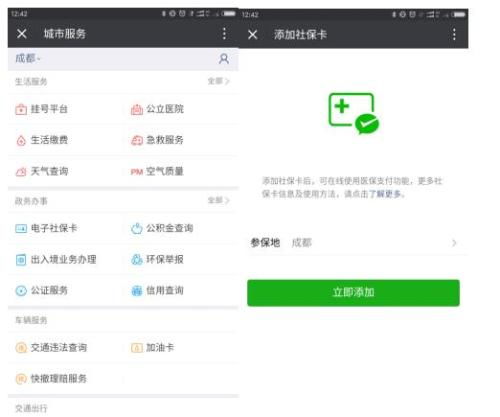500x417 pixels.
Task: Tap the social security card WeChat graphic
Action: [x=354, y=114]
